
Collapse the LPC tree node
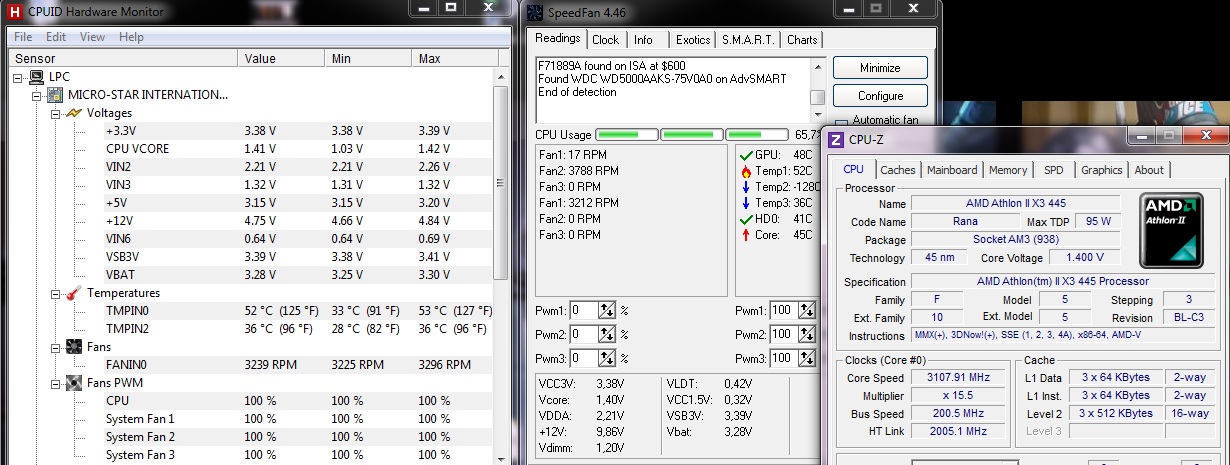(x=18, y=77)
